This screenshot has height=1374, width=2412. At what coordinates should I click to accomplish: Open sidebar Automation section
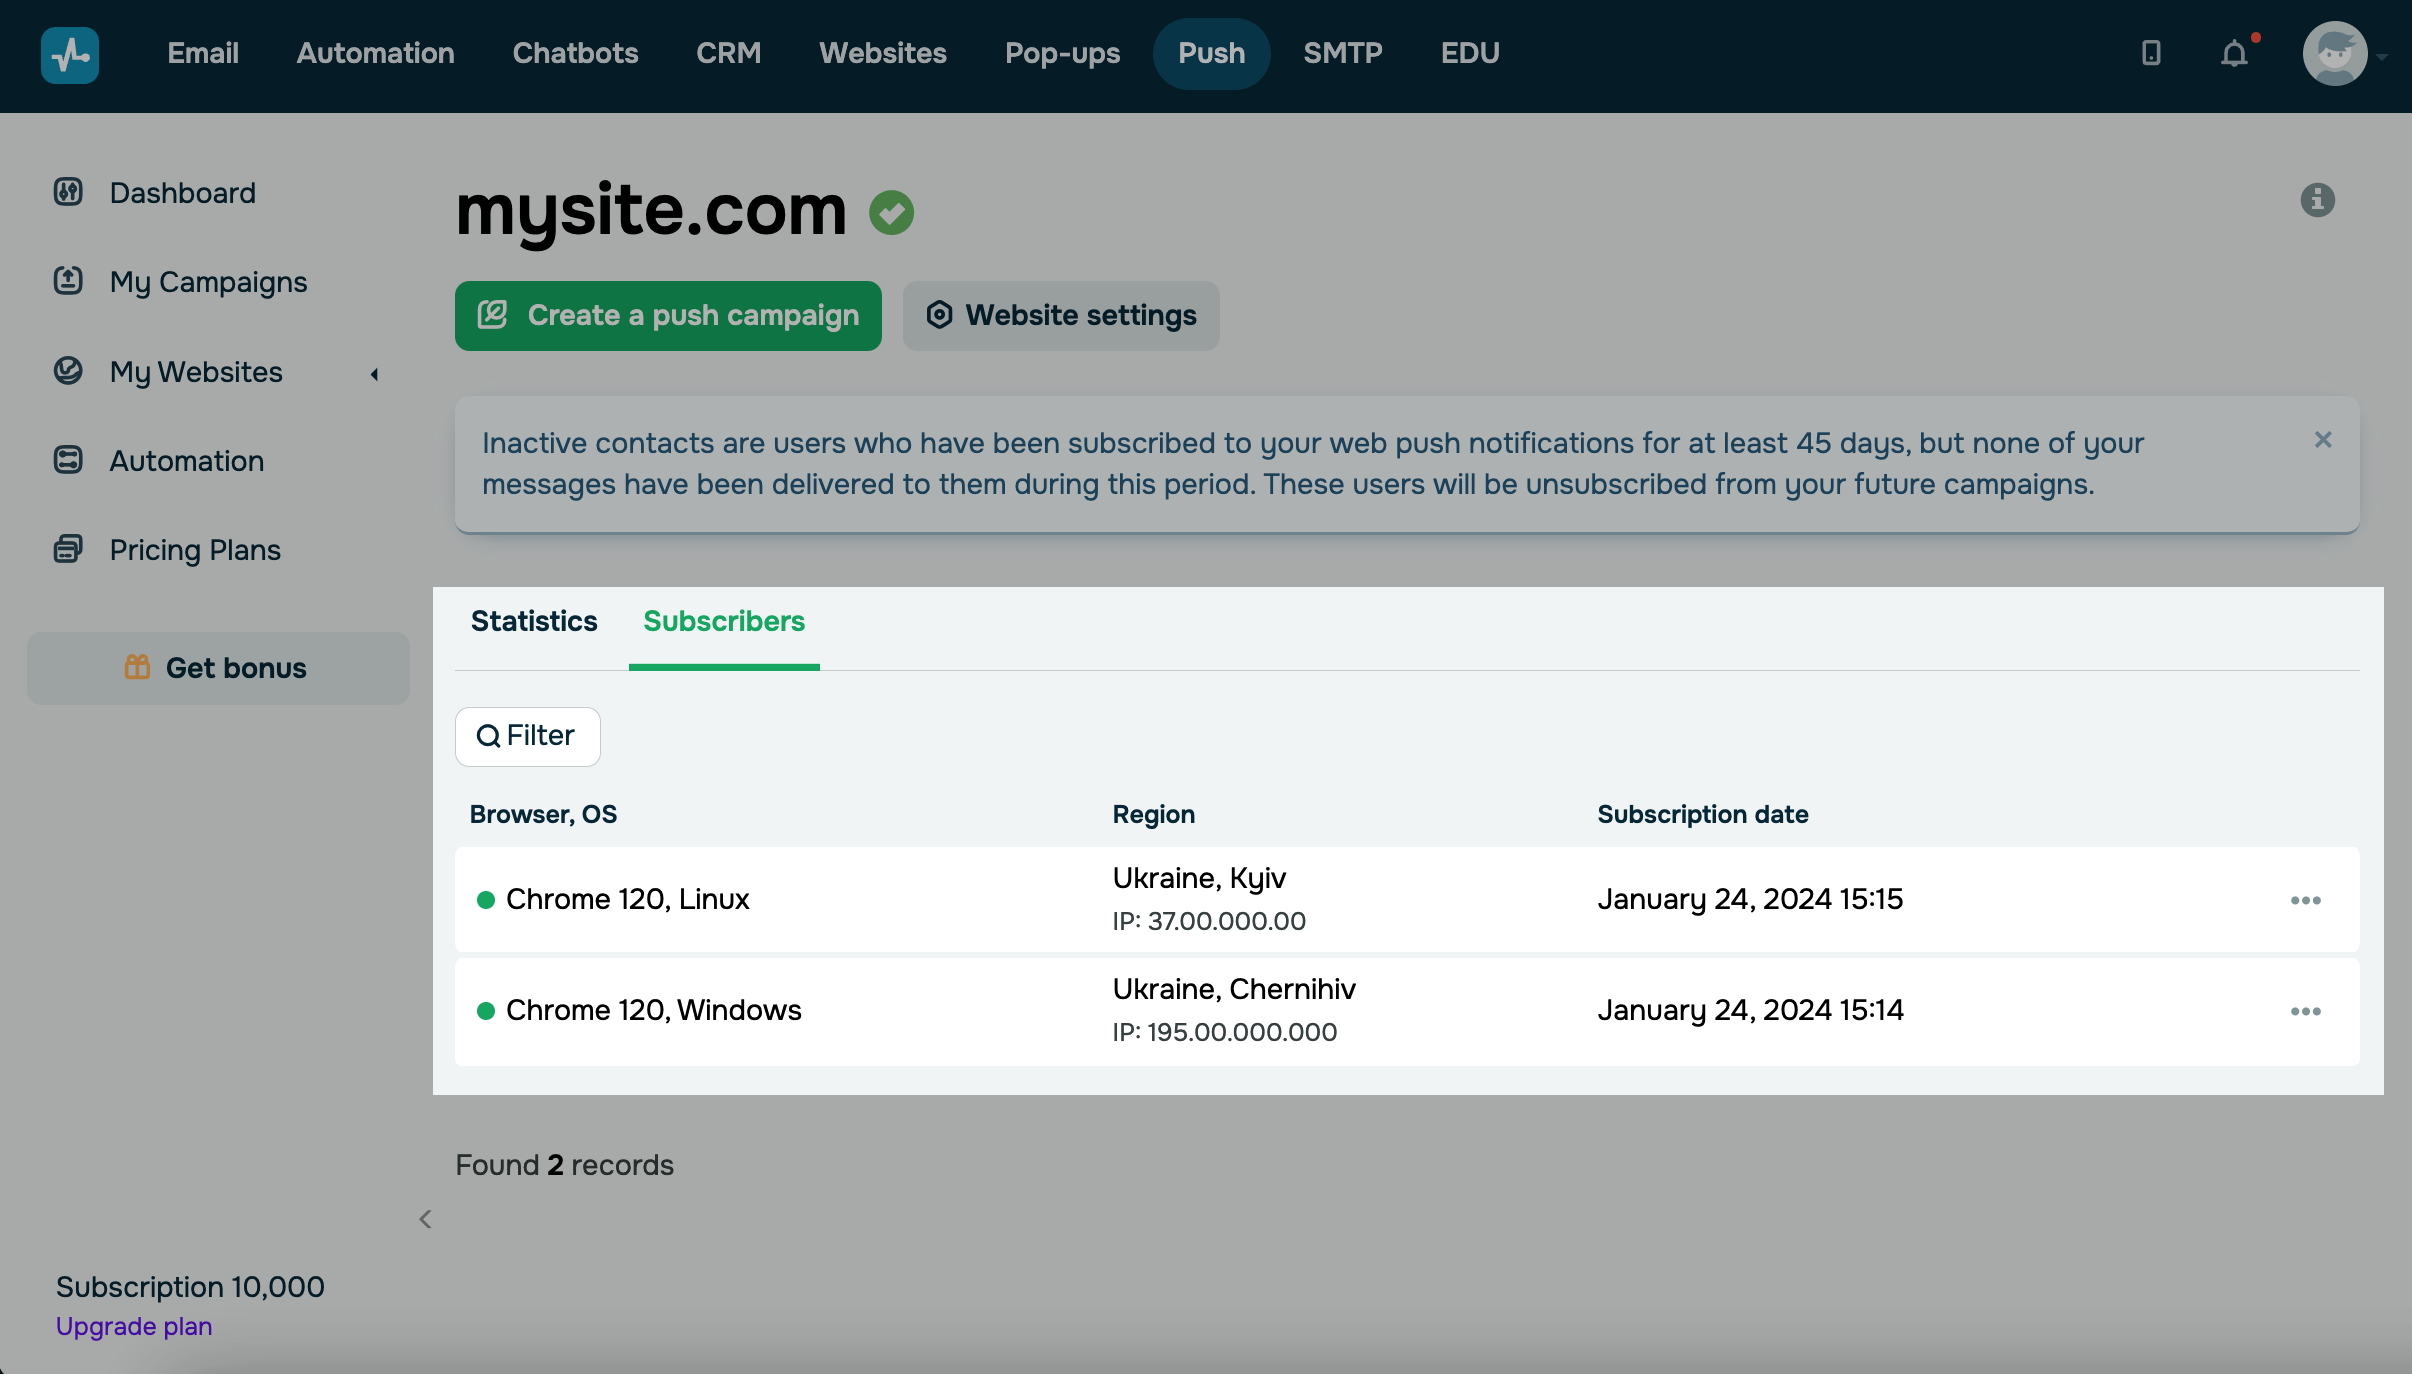(186, 461)
